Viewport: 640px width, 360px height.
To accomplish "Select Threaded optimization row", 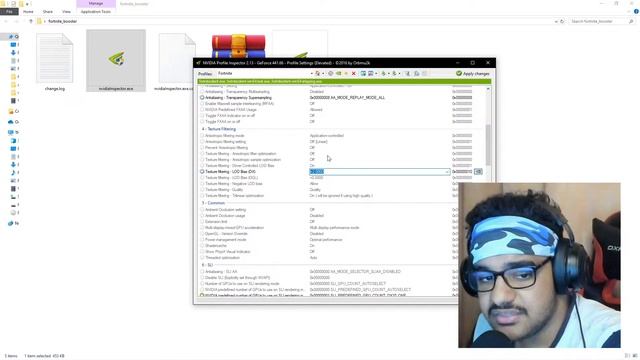I will click(x=329, y=258).
